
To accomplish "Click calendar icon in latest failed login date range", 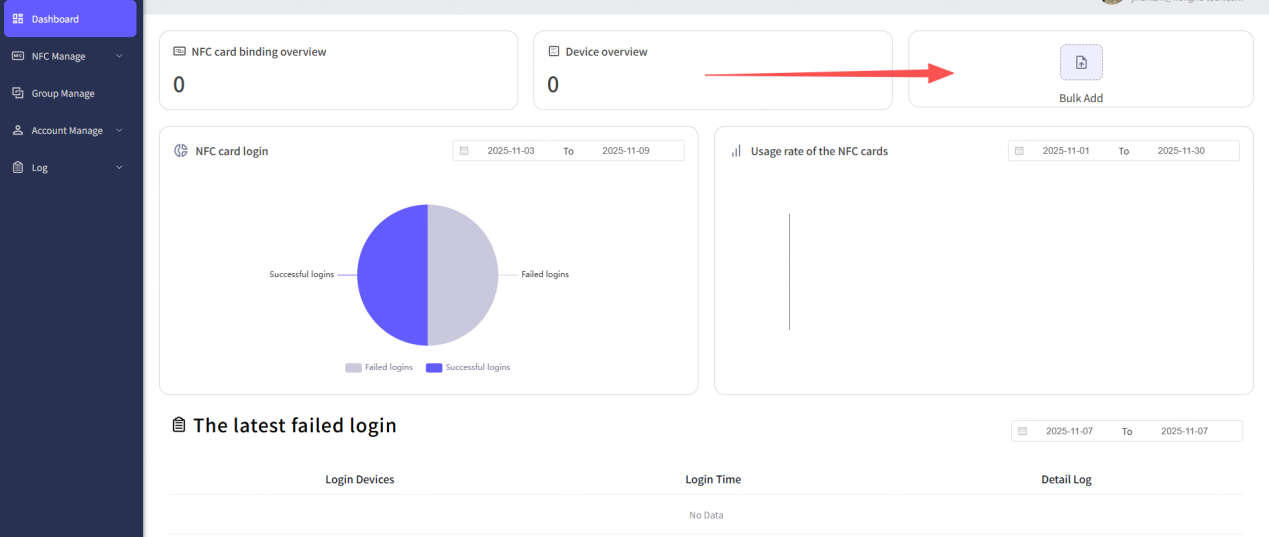I will (x=1022, y=431).
